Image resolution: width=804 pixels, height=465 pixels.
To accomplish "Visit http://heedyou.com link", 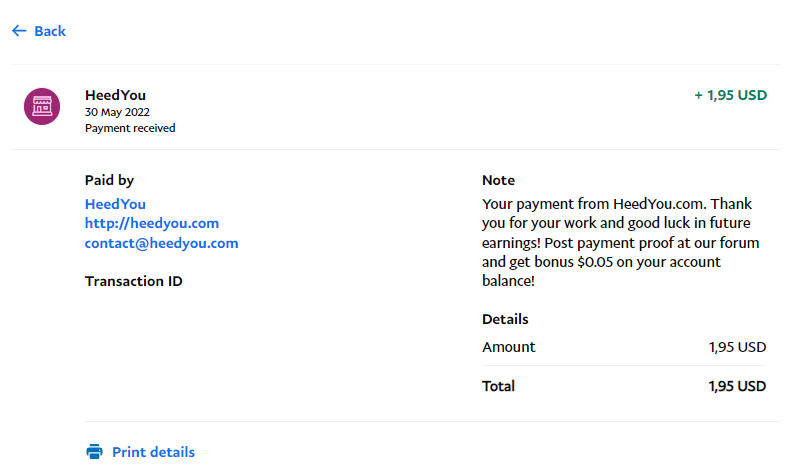I will [152, 224].
